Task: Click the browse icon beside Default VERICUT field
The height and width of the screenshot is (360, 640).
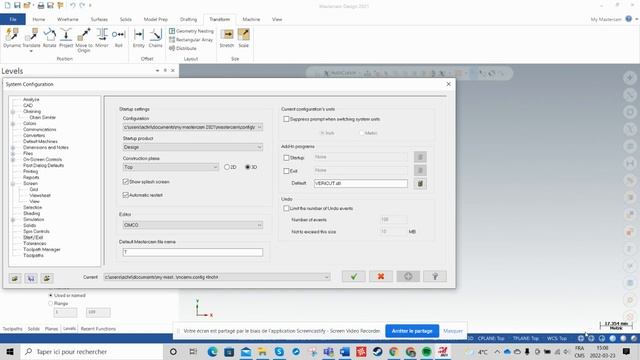Action: pyautogui.click(x=420, y=184)
